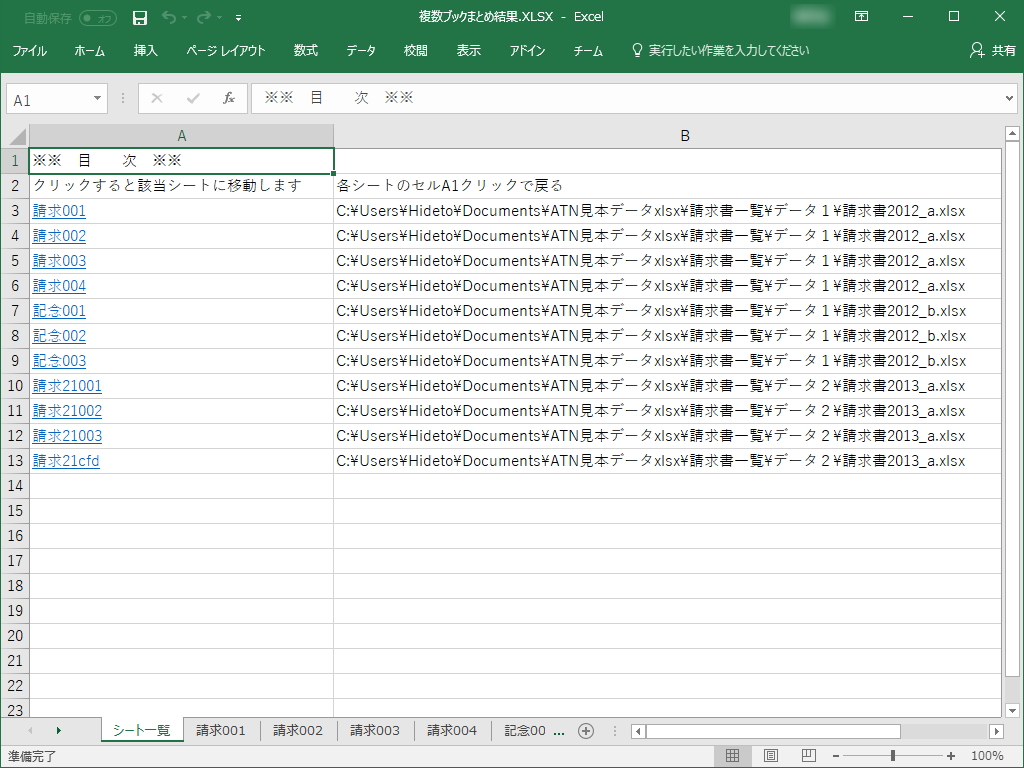
Task: Open the 請求002 sheet tab
Action: 297,731
